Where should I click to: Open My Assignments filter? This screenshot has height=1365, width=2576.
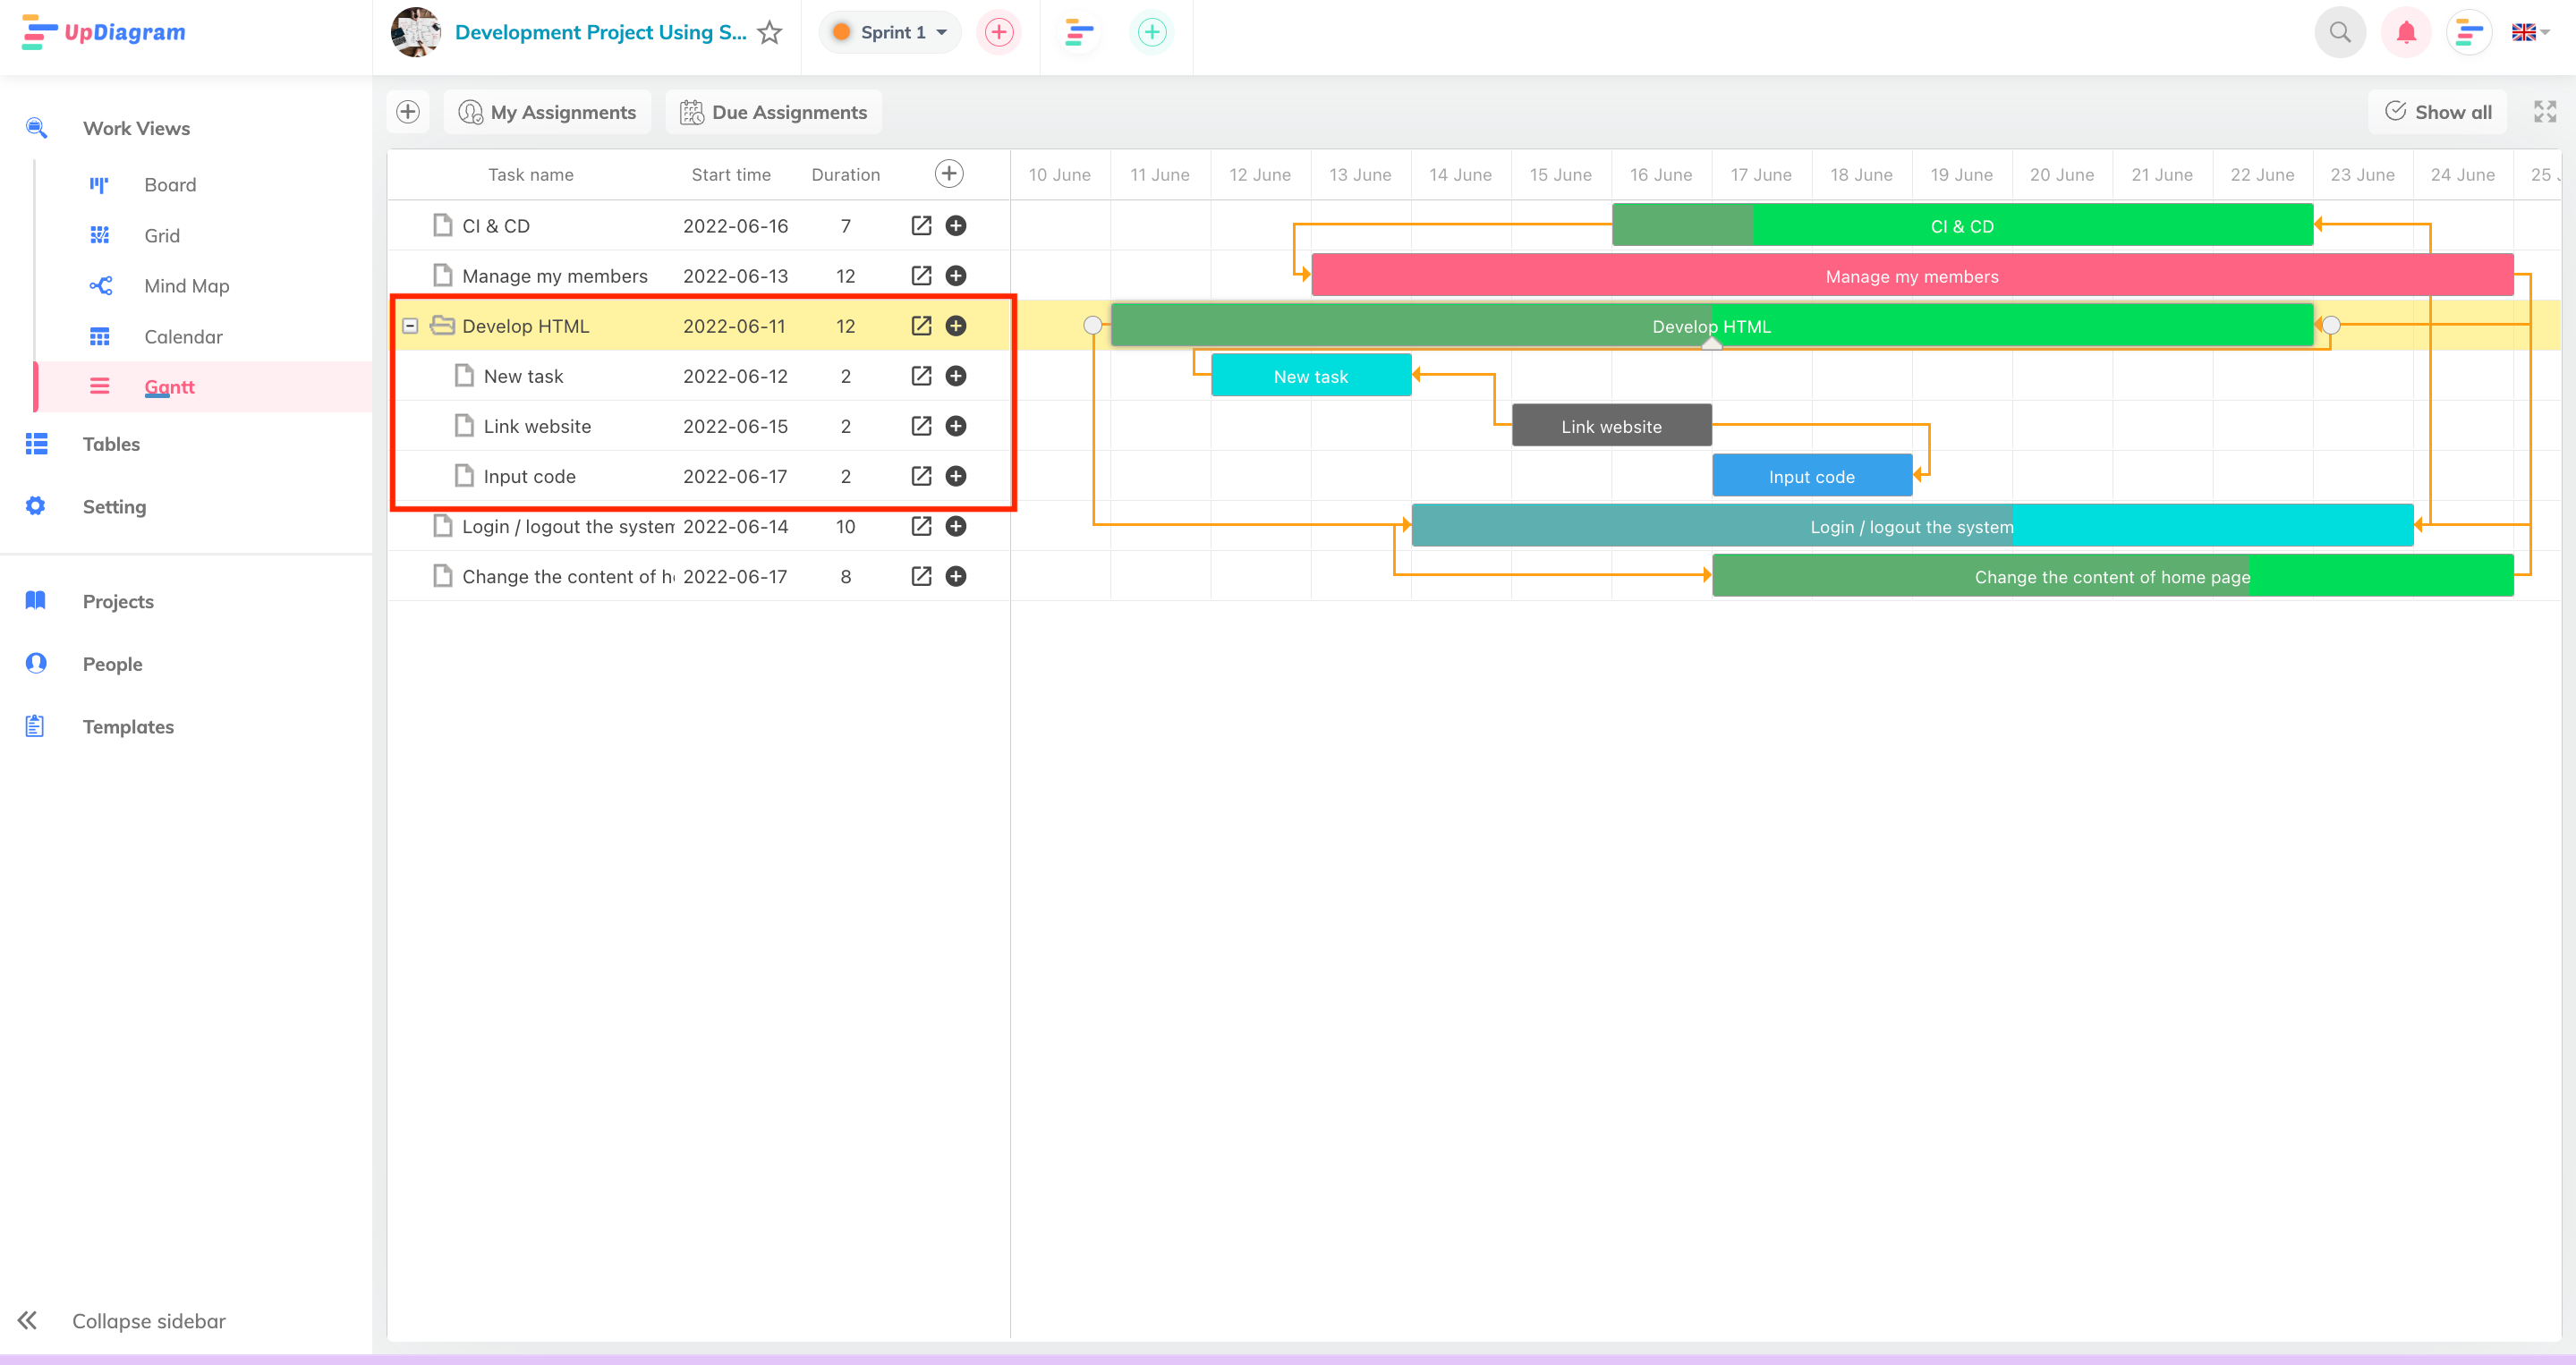coord(548,111)
